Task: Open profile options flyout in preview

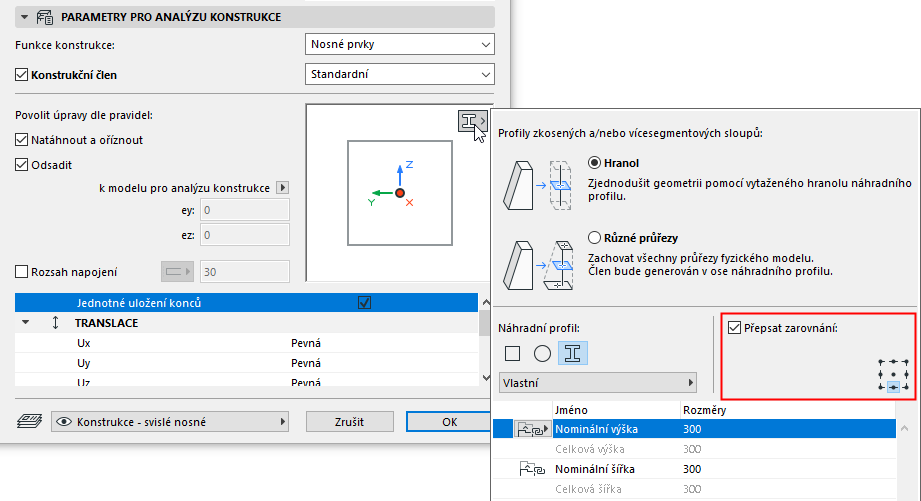Action: point(473,121)
